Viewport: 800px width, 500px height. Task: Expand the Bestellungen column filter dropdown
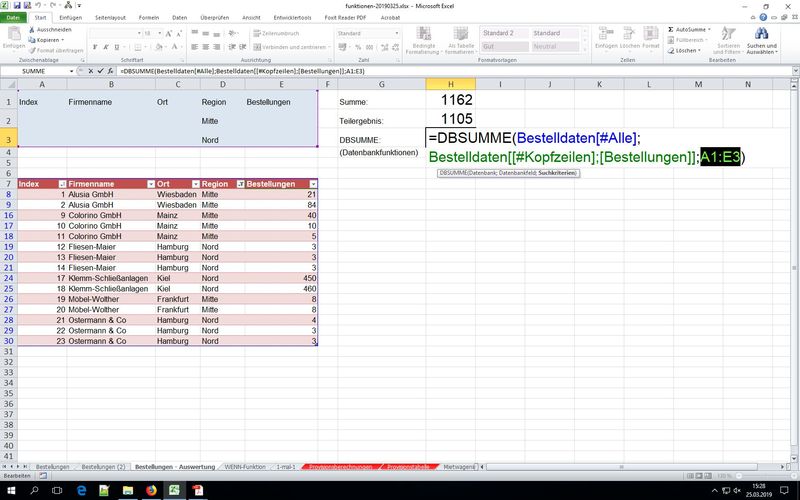[x=313, y=184]
